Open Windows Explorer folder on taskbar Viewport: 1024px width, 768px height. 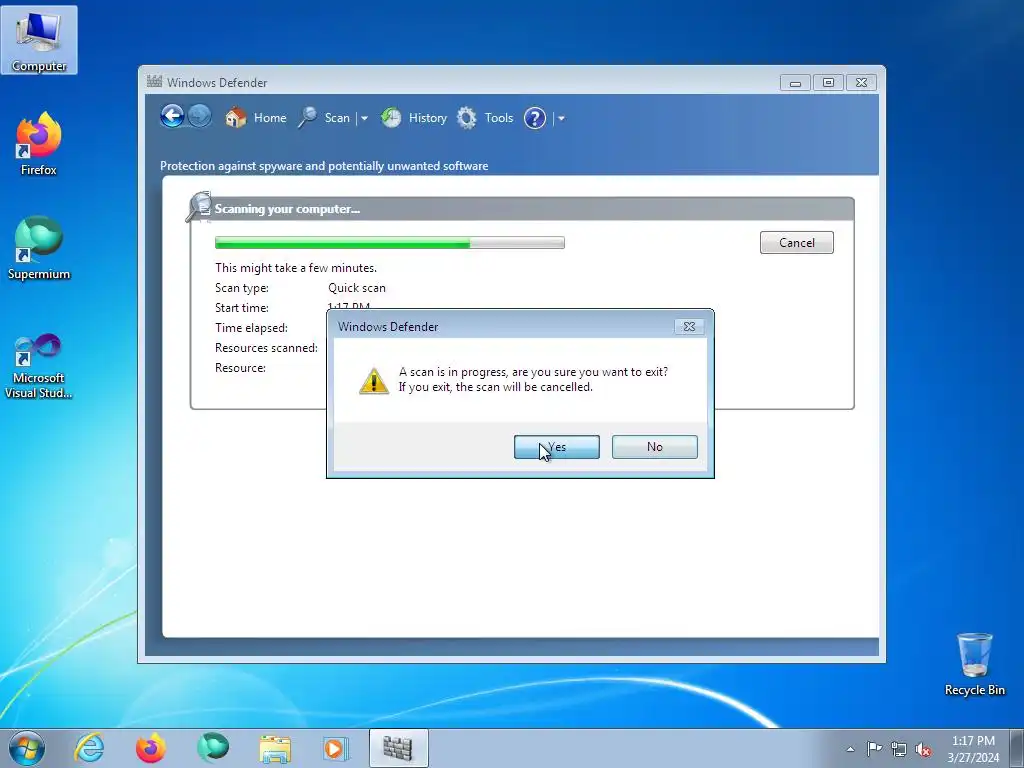pyautogui.click(x=275, y=748)
